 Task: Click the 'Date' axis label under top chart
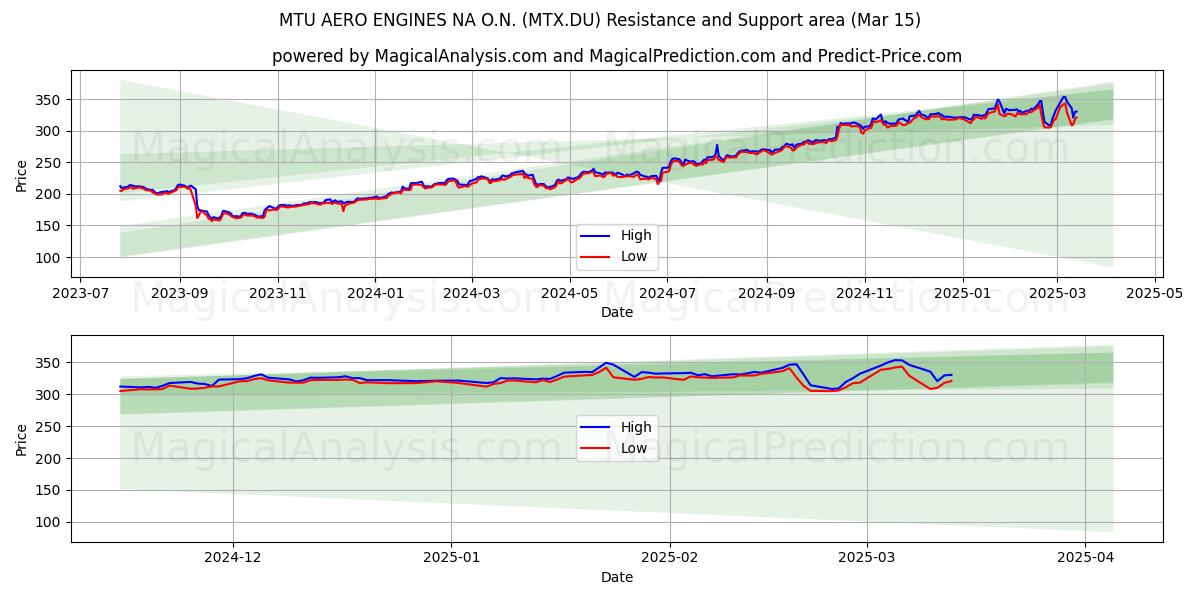617,313
